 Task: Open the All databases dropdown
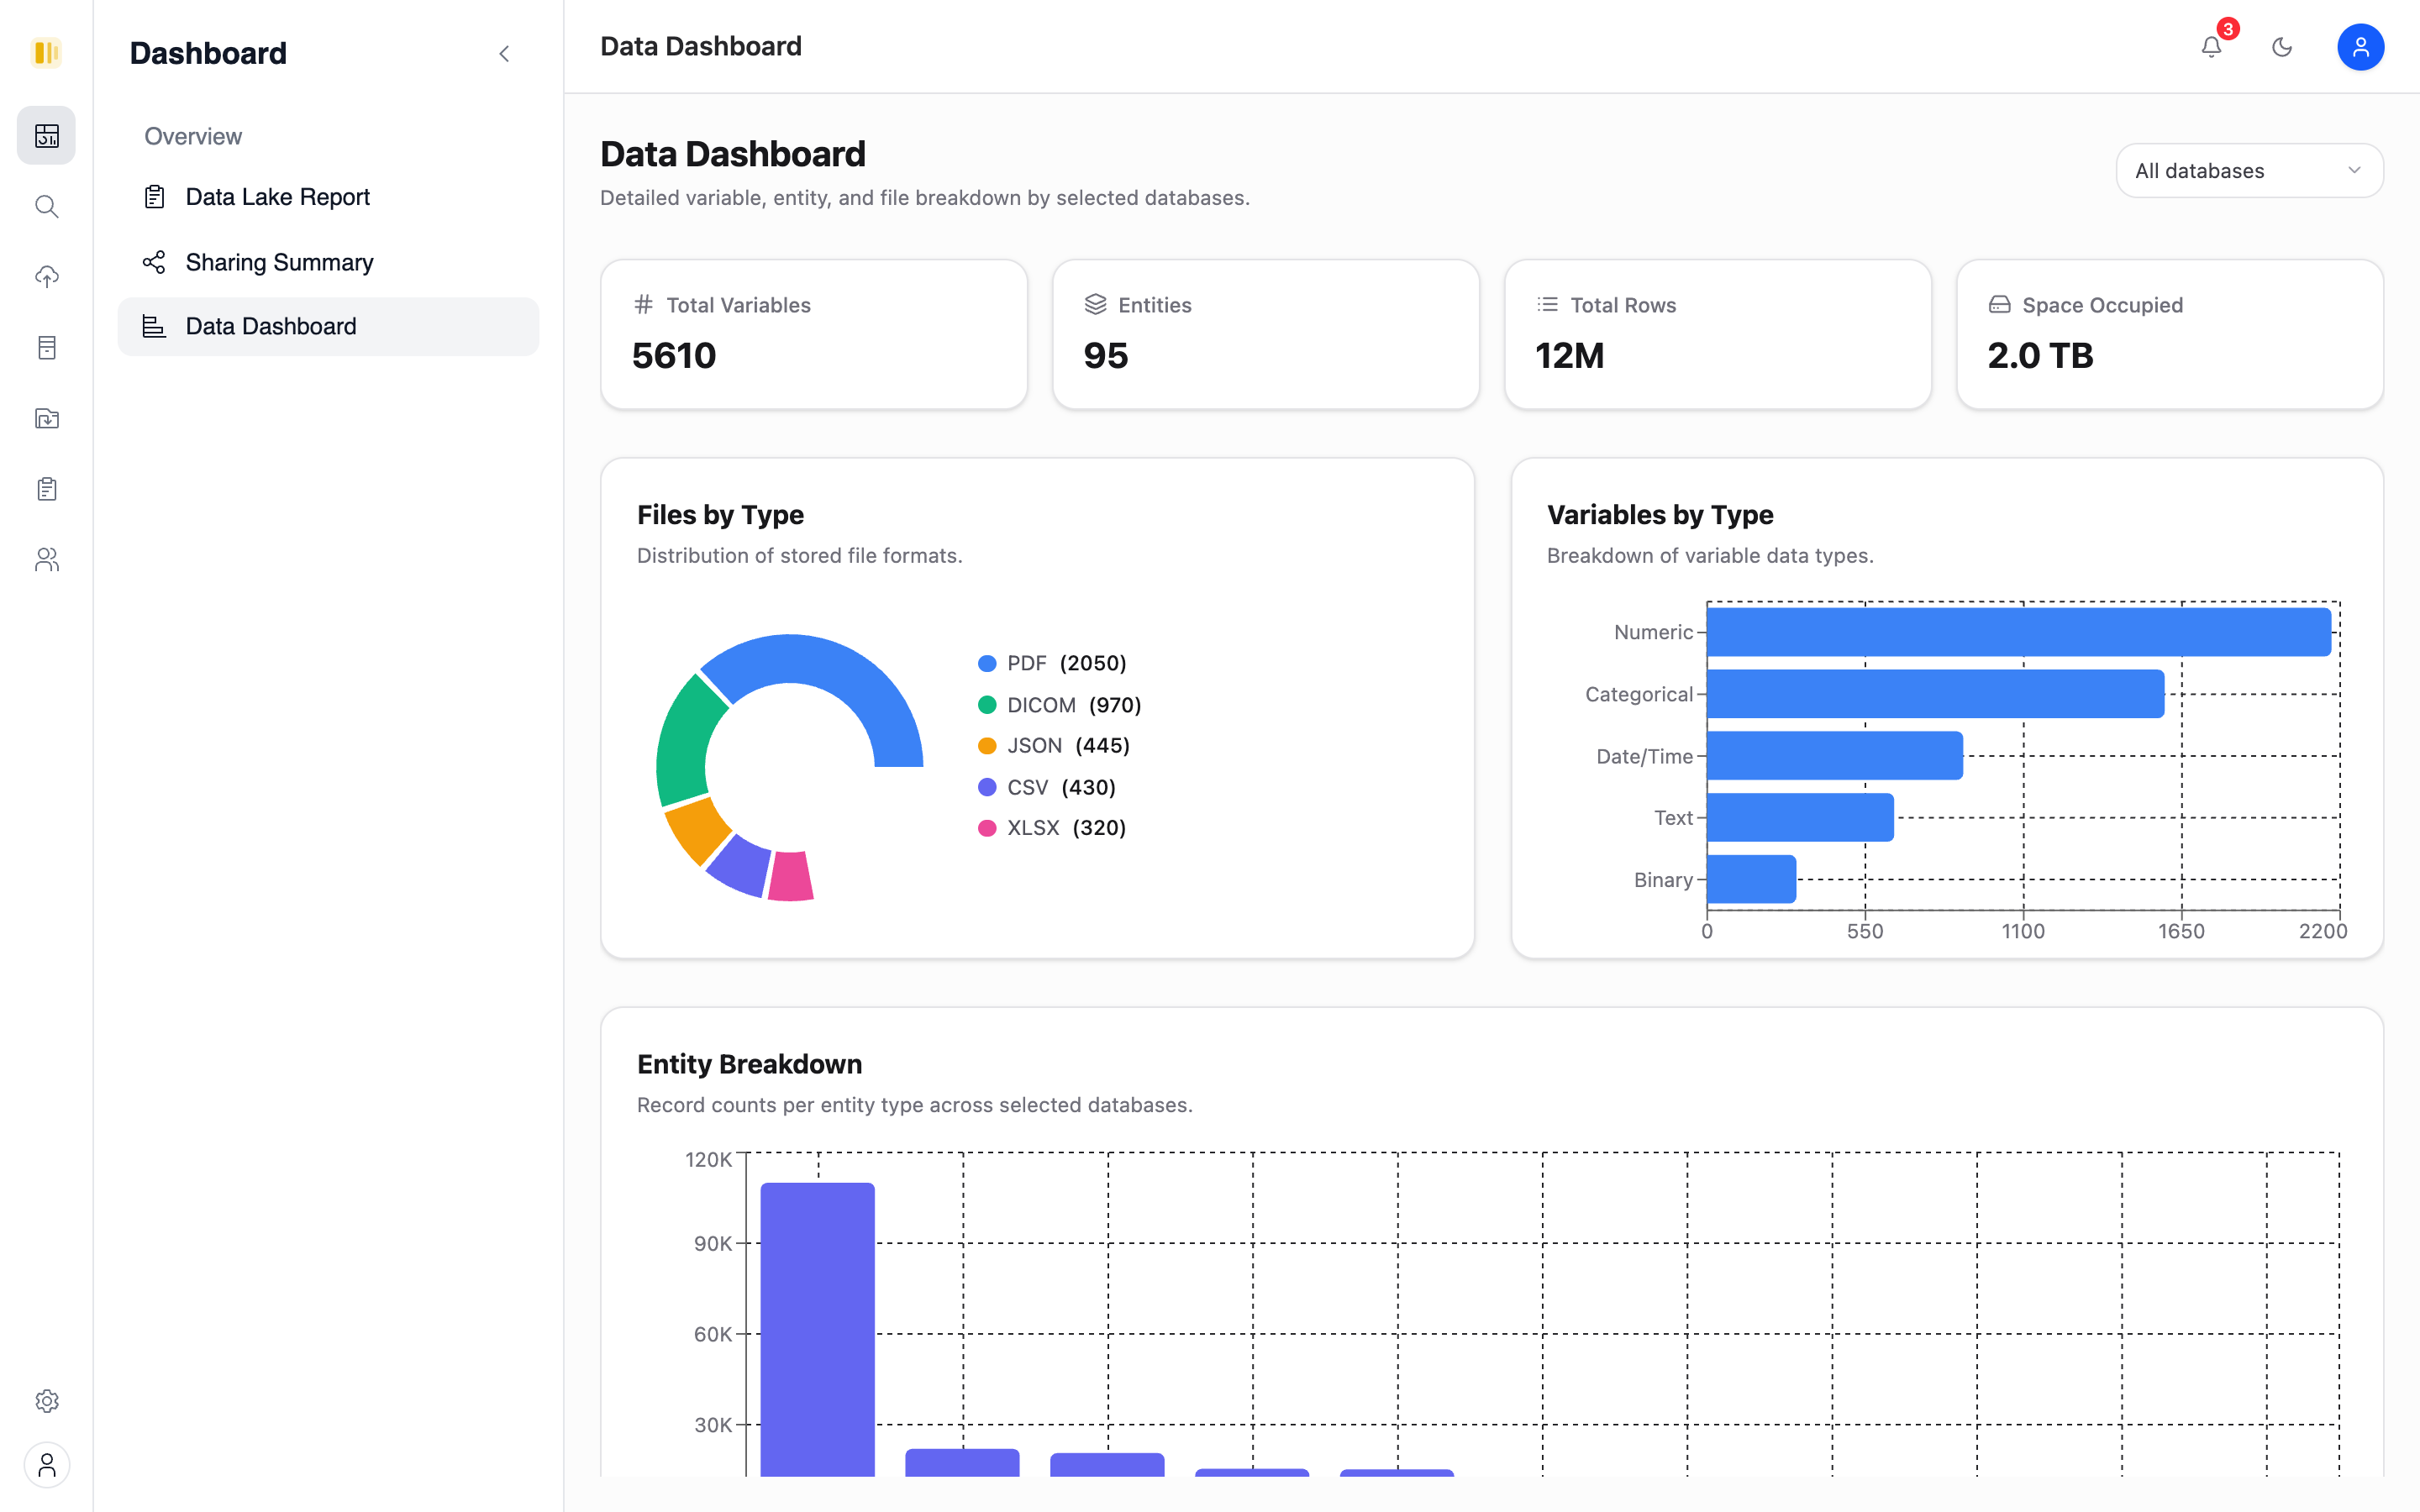[2249, 170]
